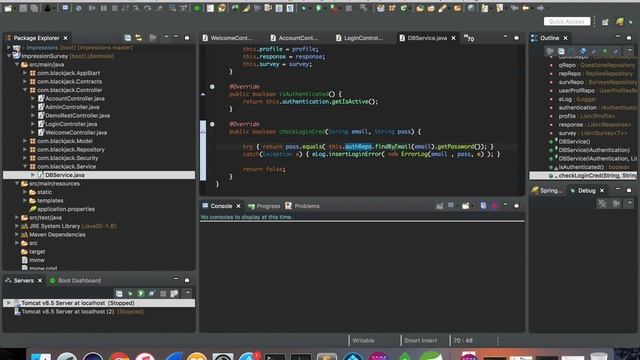The image size is (640, 360).
Task: Select the Spring perspective icon near Quick Access
Action: pos(620,22)
